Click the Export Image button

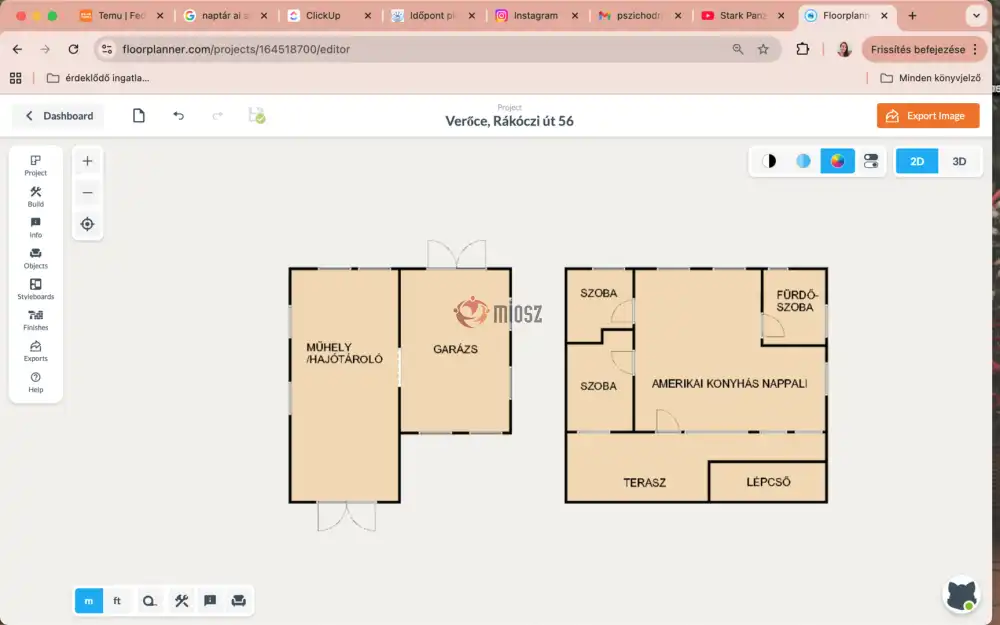[928, 115]
